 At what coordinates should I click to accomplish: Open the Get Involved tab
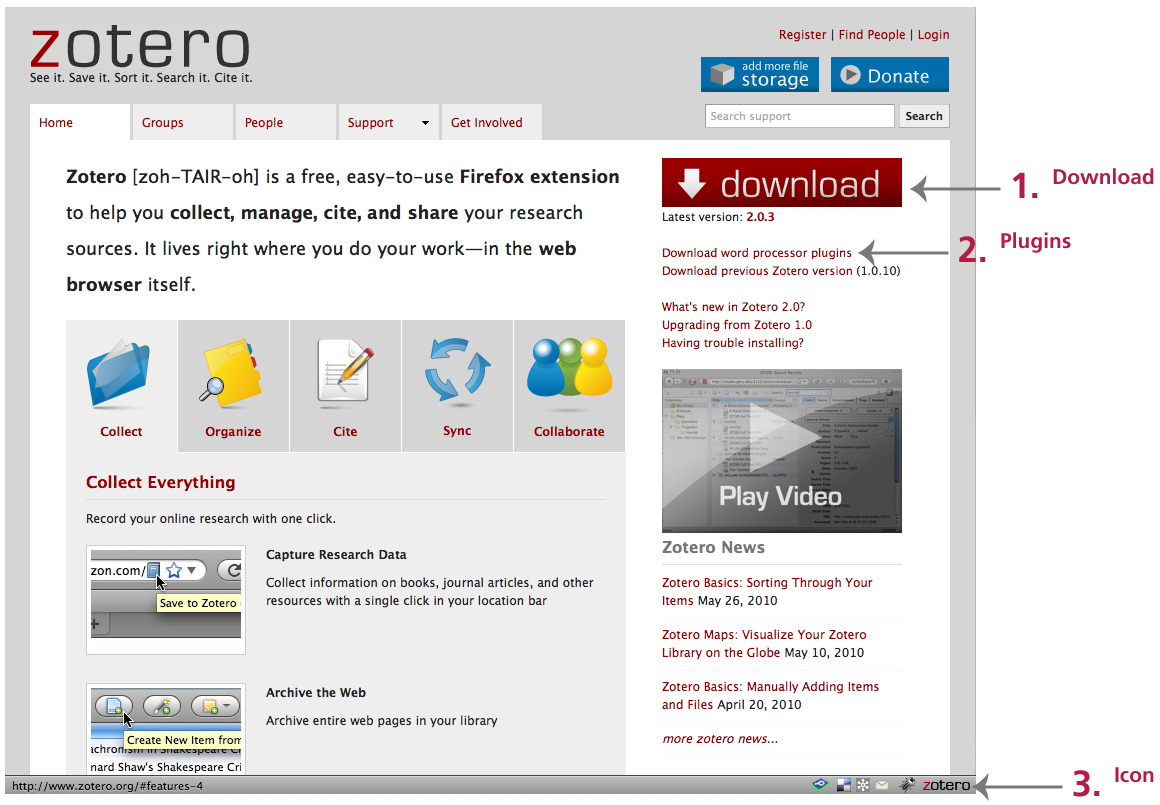[x=487, y=122]
